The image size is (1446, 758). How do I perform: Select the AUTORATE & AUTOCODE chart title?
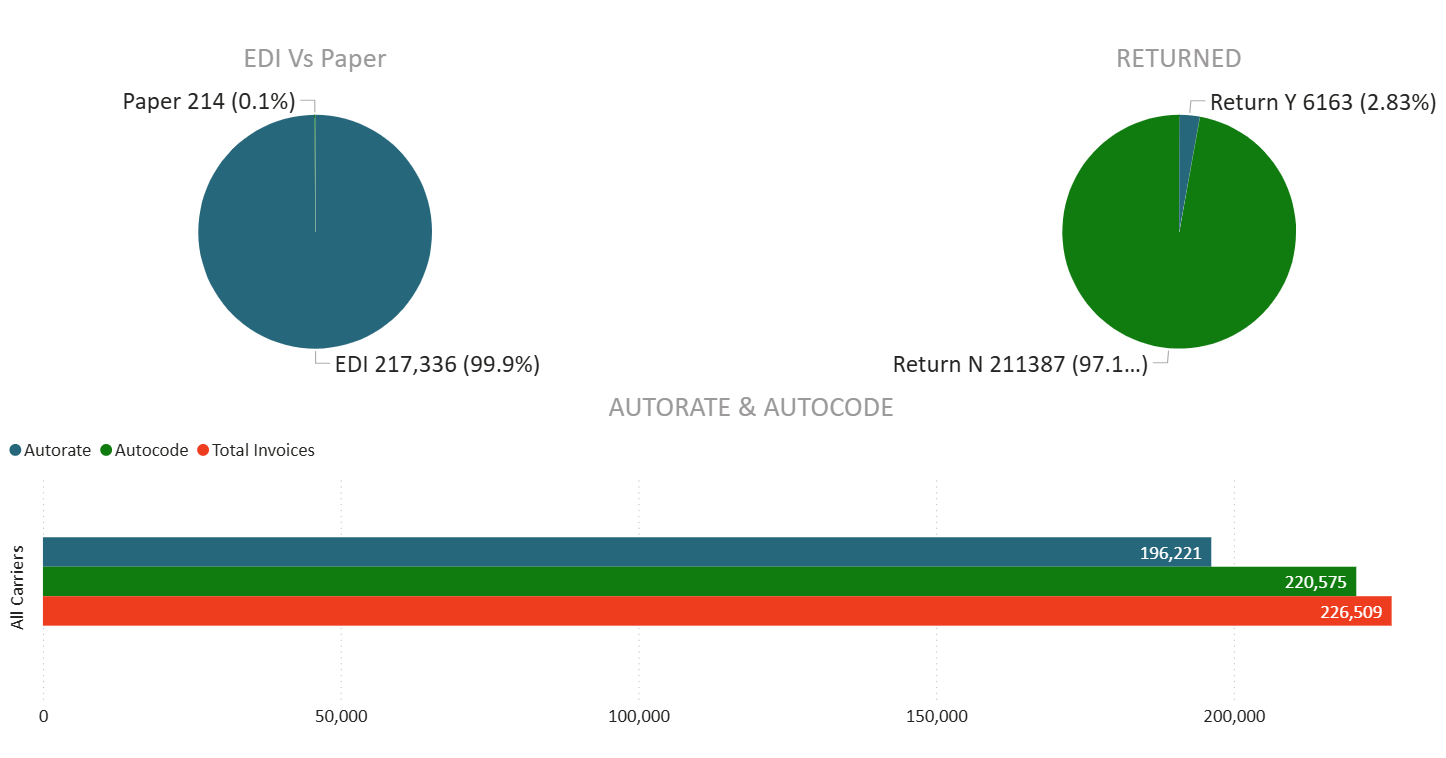[x=750, y=408]
